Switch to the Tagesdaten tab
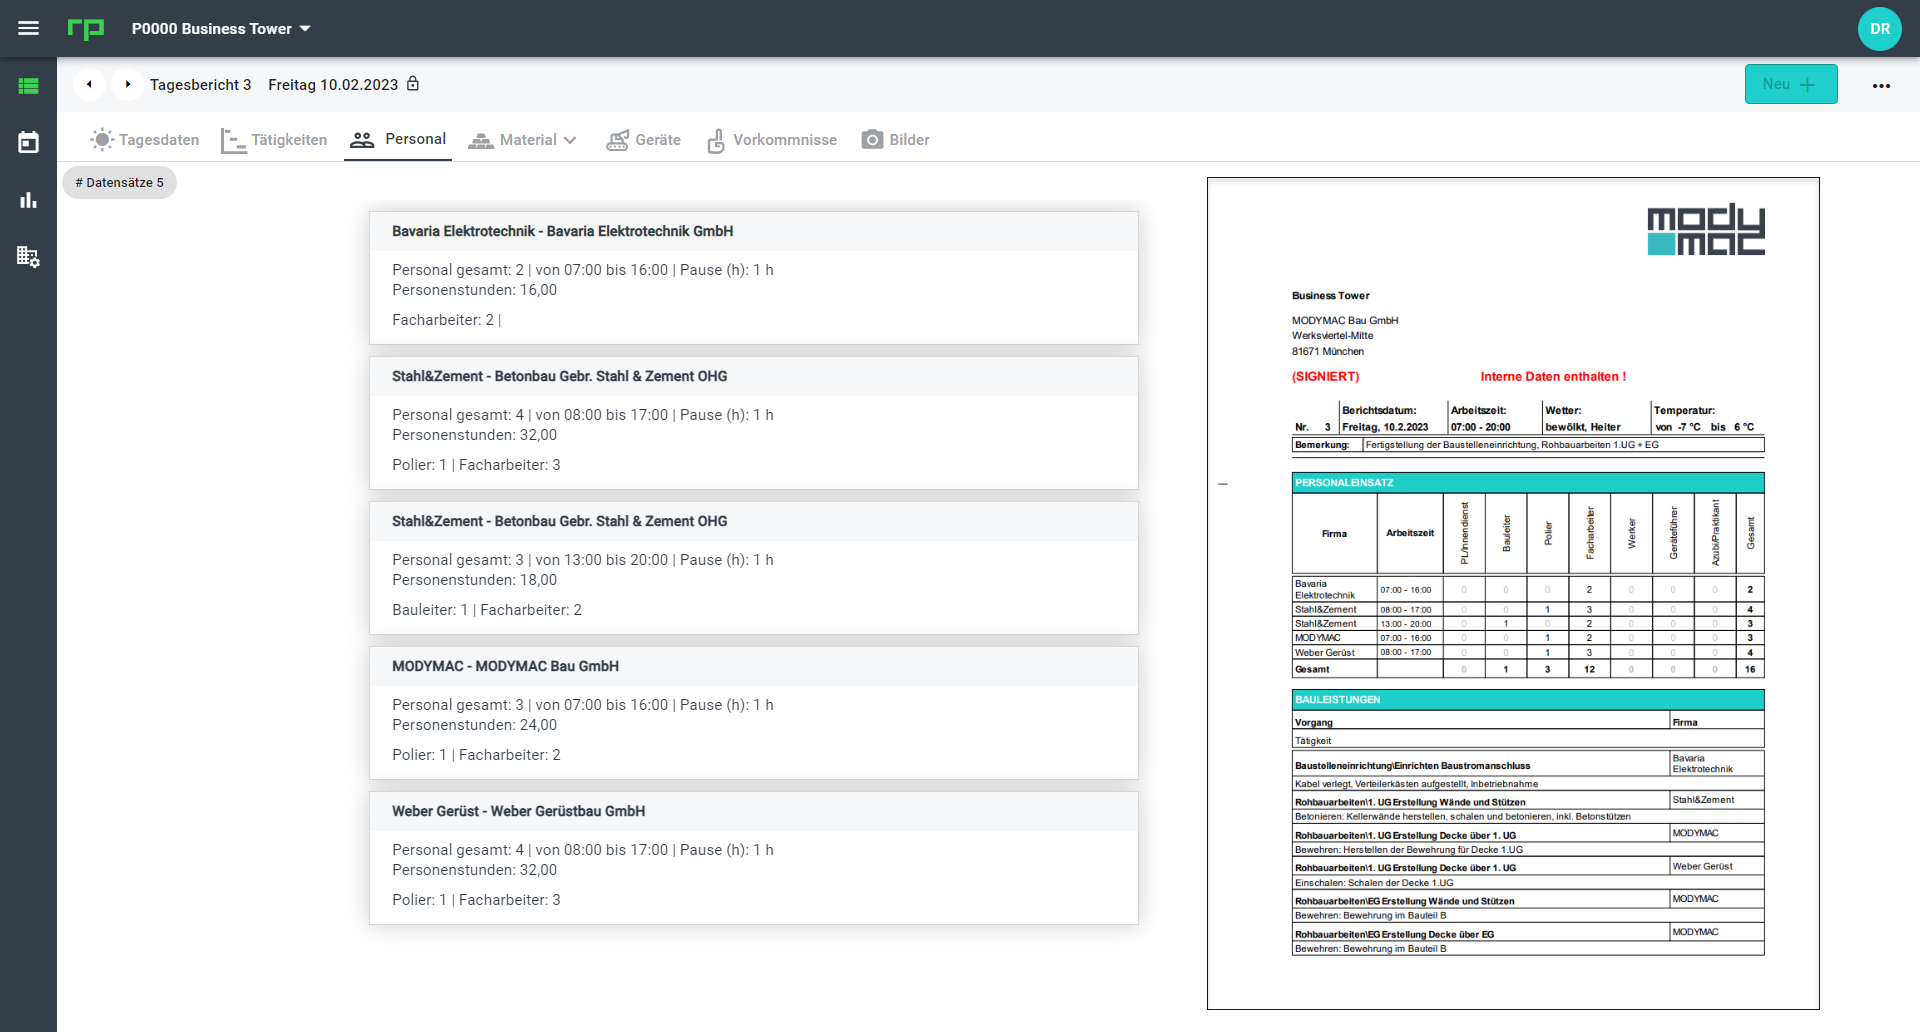This screenshot has width=1920, height=1032. tap(145, 140)
